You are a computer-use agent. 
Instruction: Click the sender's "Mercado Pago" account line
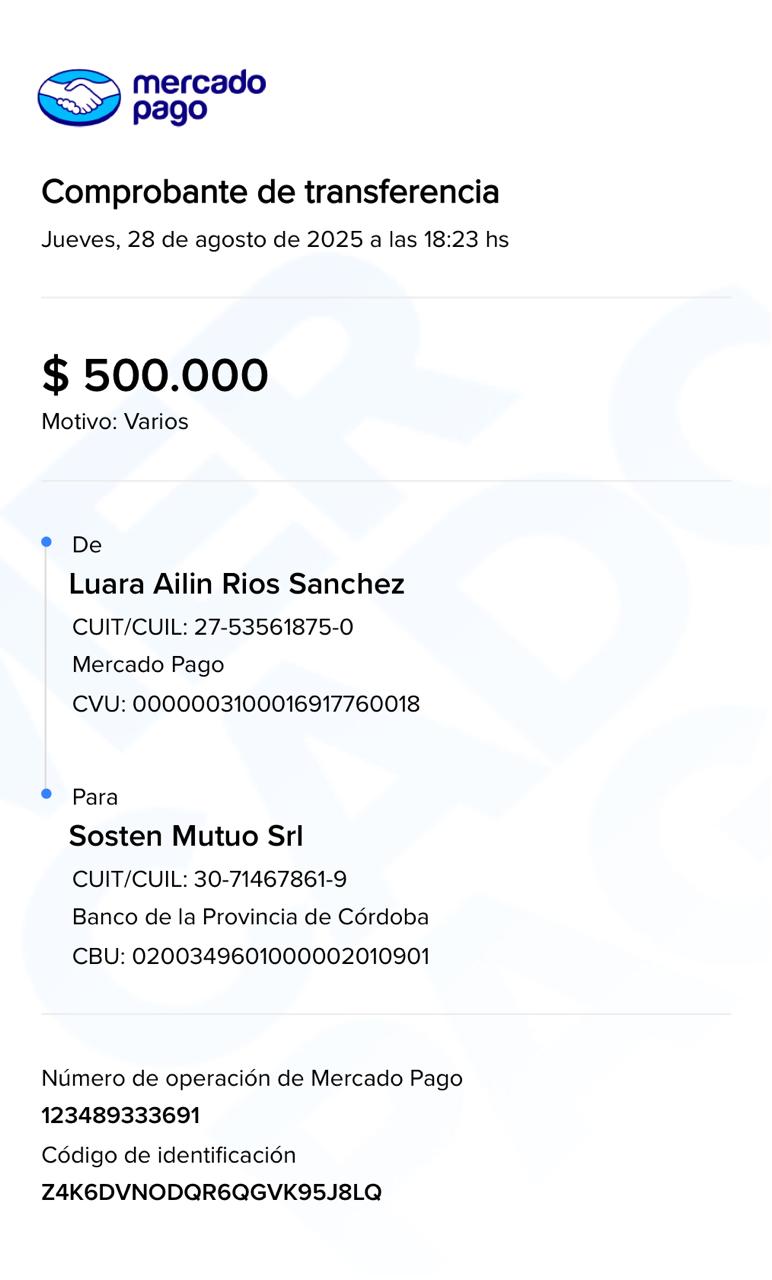[148, 665]
